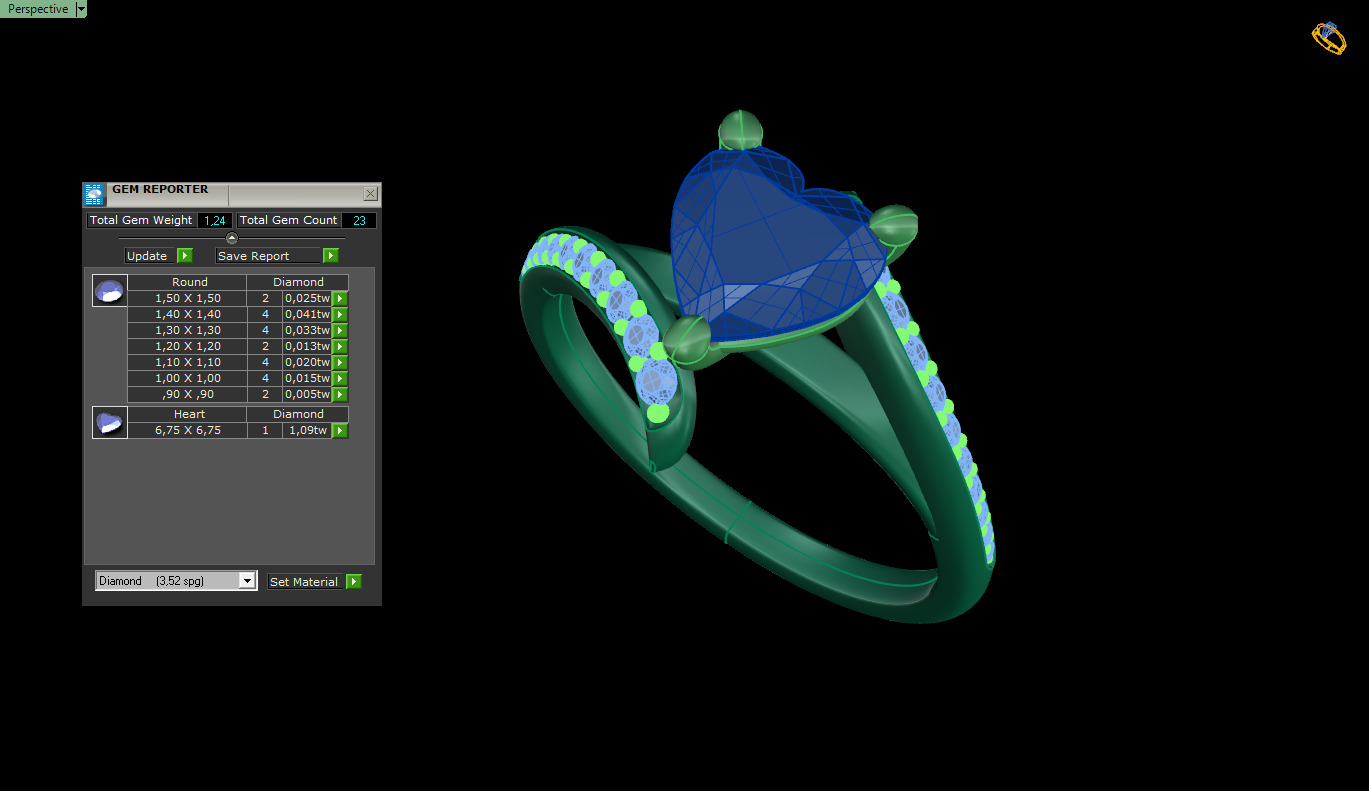Image resolution: width=1369 pixels, height=791 pixels.
Task: Select the 1,50 X 1,50 size cell
Action: (x=188, y=298)
